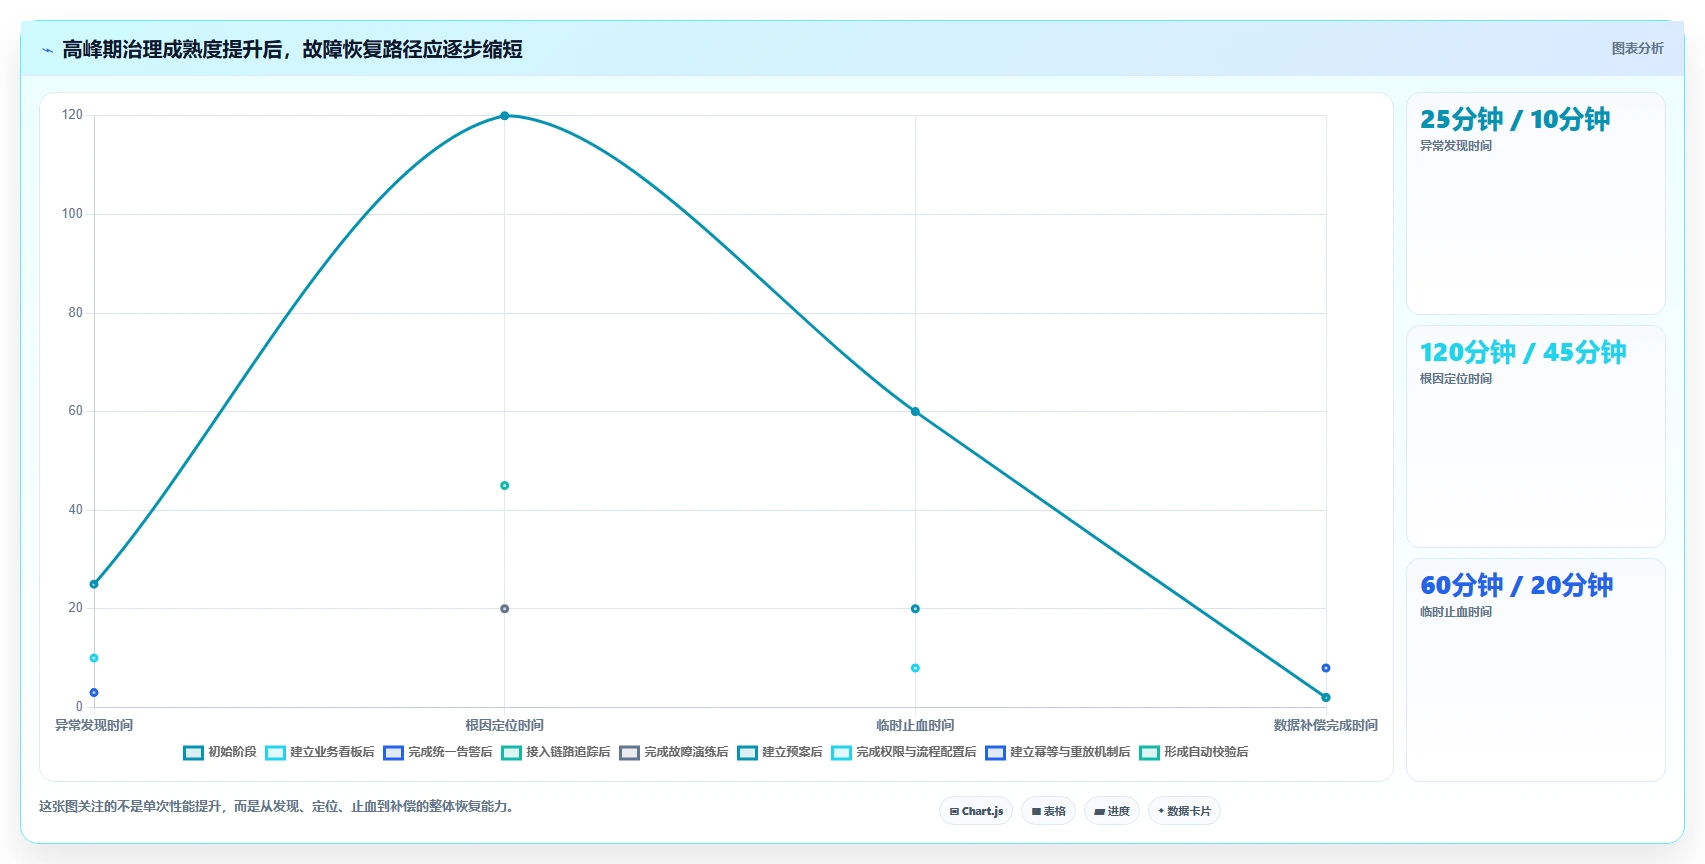Click the y-axis value 100
The width and height of the screenshot is (1705, 864).
pos(72,214)
